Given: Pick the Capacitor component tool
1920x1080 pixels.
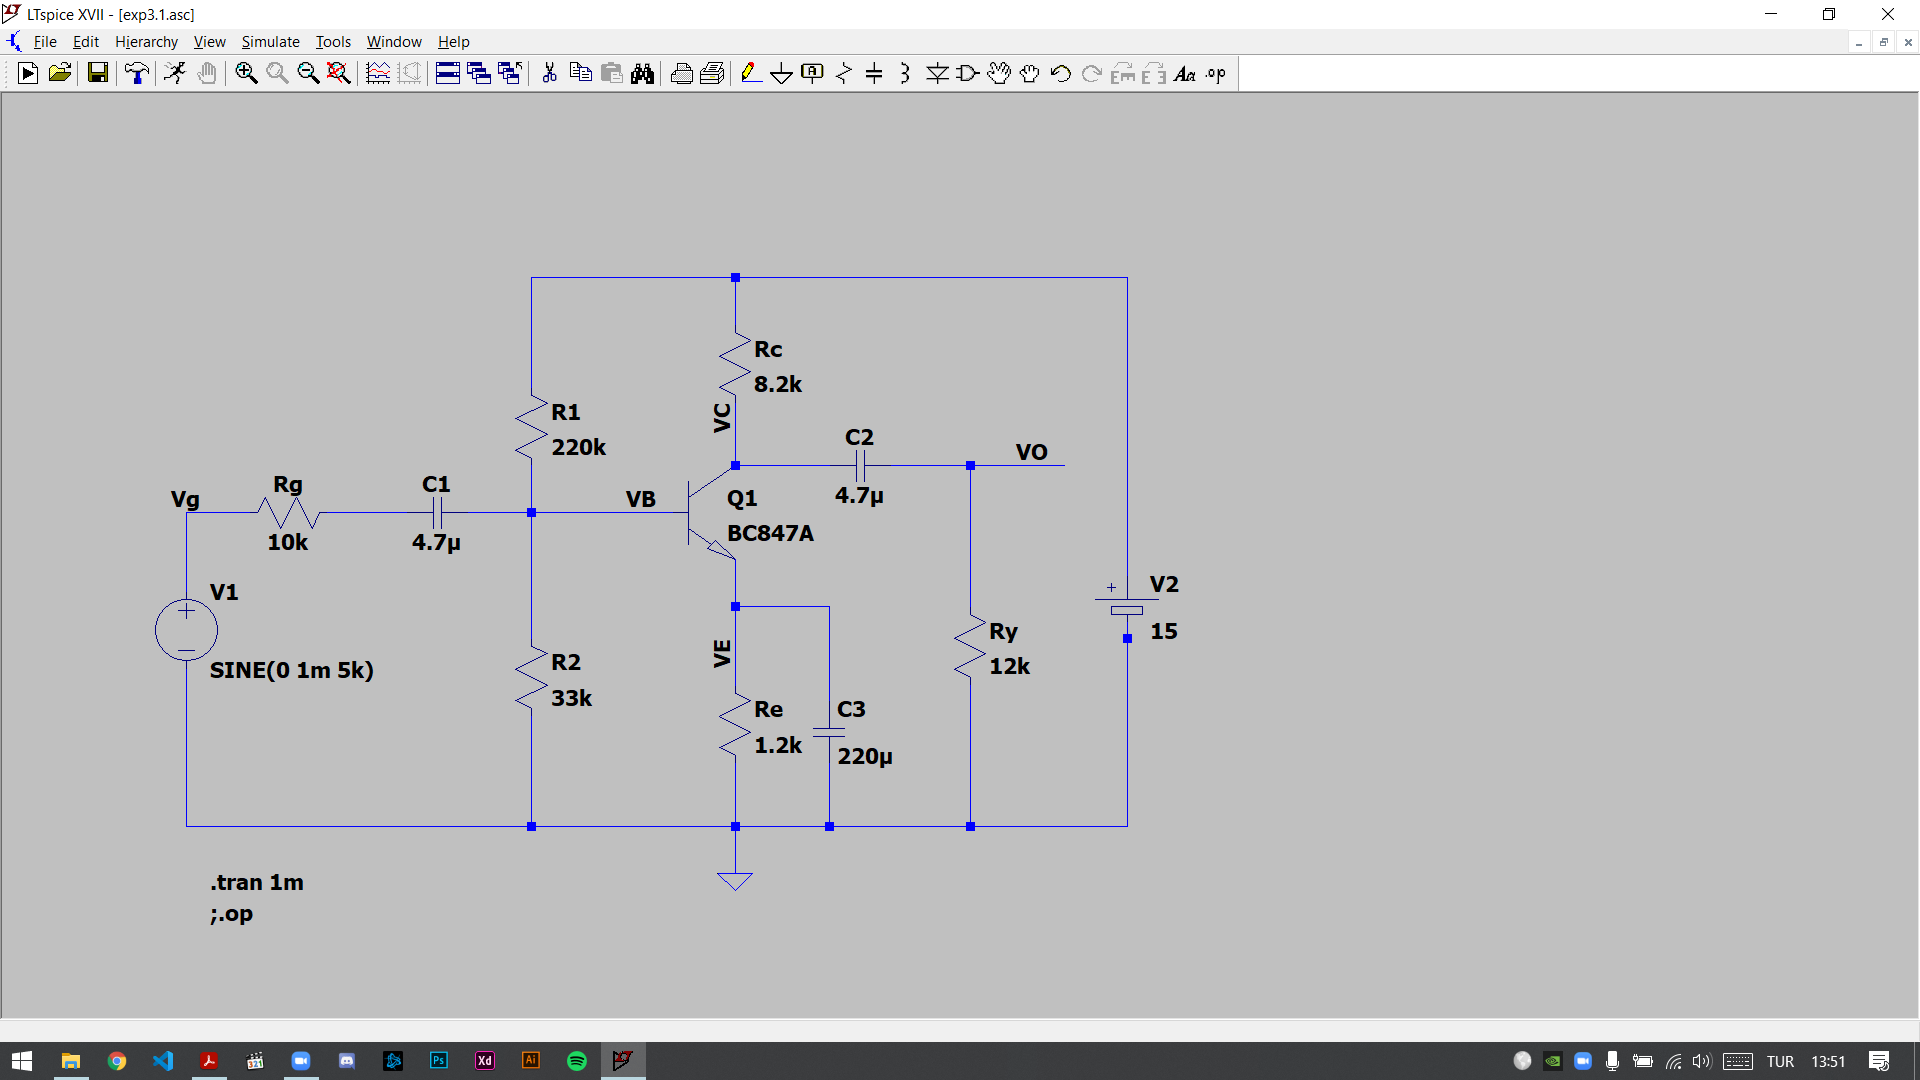Looking at the screenshot, I should pyautogui.click(x=874, y=73).
